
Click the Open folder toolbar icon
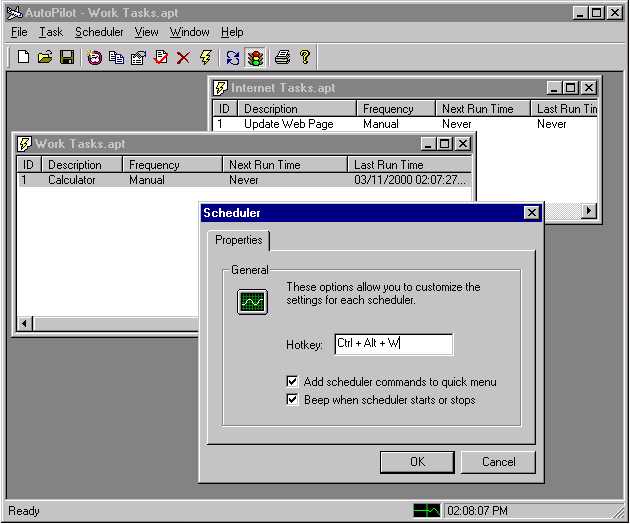pos(45,57)
